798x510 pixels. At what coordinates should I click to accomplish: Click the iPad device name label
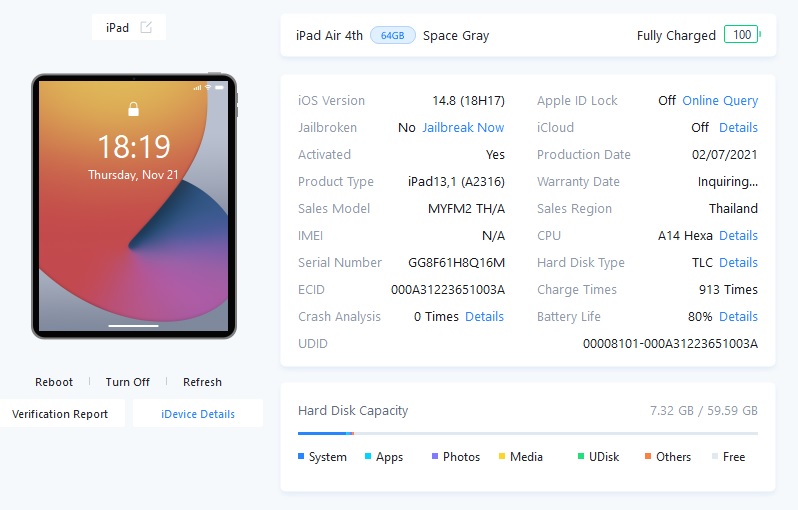click(x=118, y=27)
